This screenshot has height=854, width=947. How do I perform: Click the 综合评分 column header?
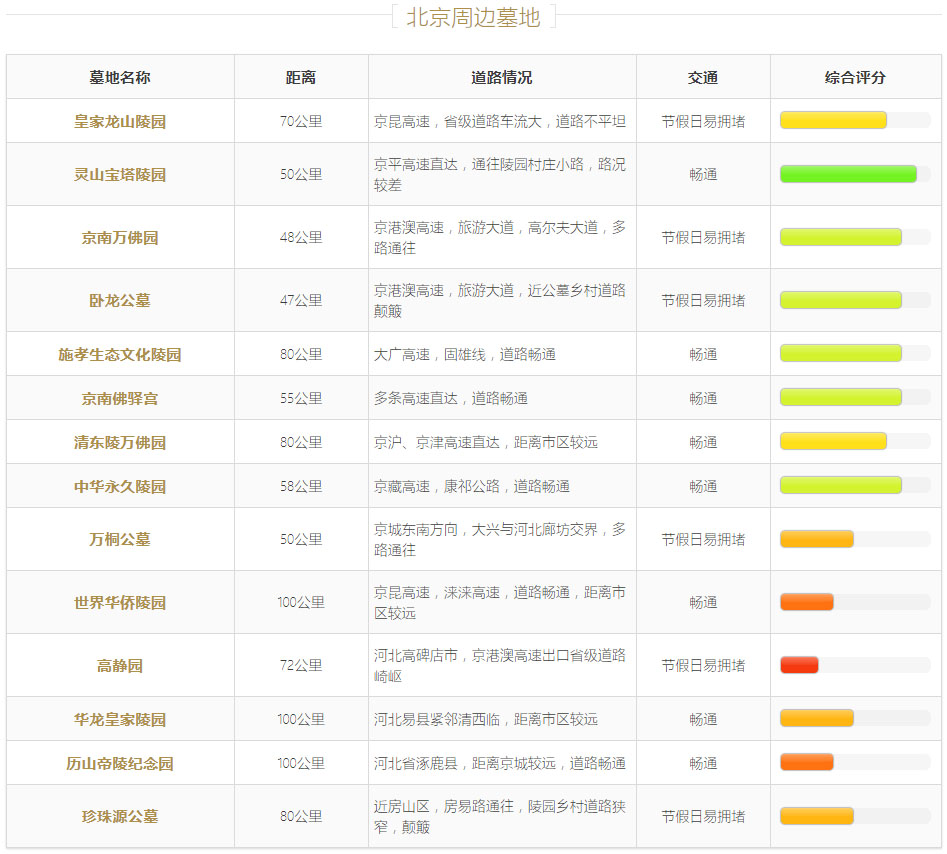pyautogui.click(x=855, y=77)
